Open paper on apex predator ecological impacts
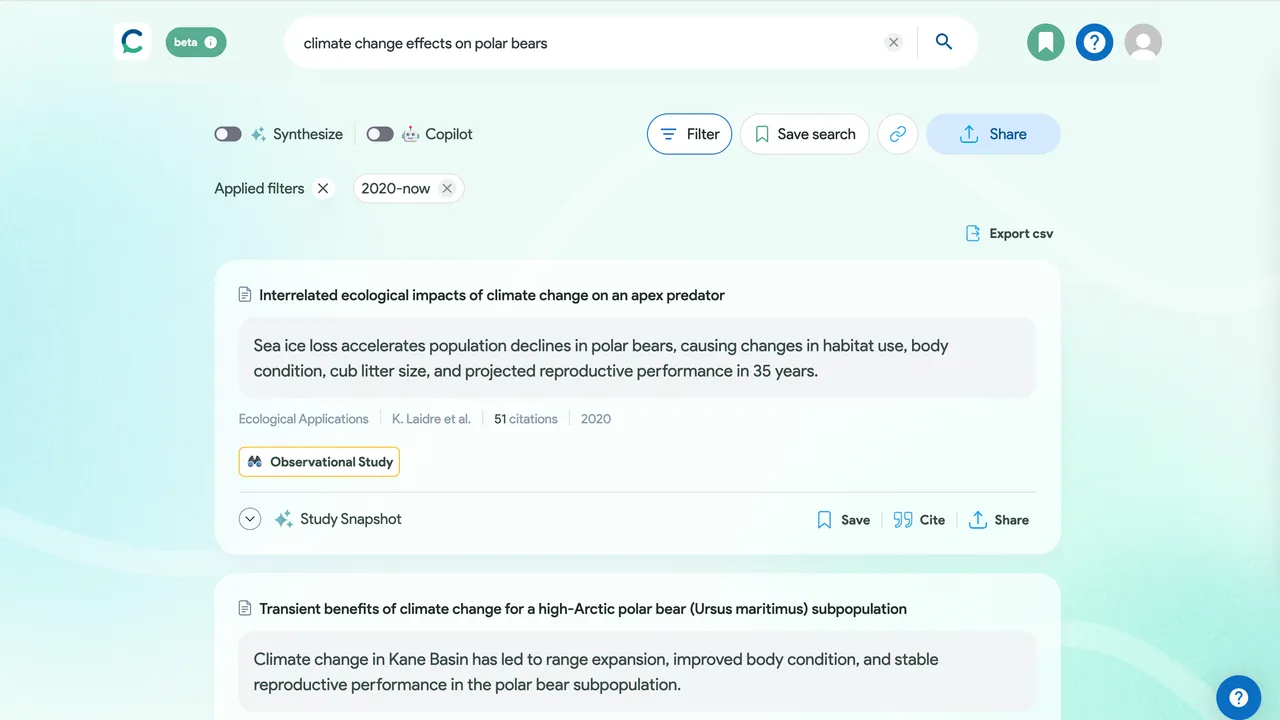1280x720 pixels. pos(492,295)
